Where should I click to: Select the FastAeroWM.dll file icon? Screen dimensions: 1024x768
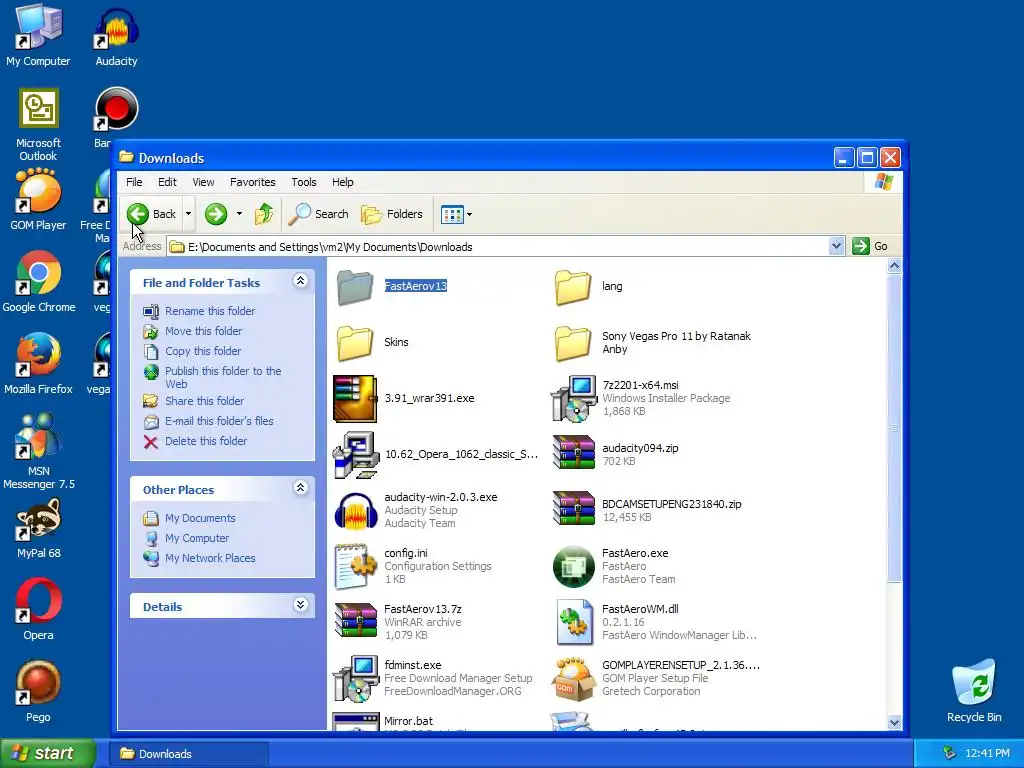coord(573,622)
